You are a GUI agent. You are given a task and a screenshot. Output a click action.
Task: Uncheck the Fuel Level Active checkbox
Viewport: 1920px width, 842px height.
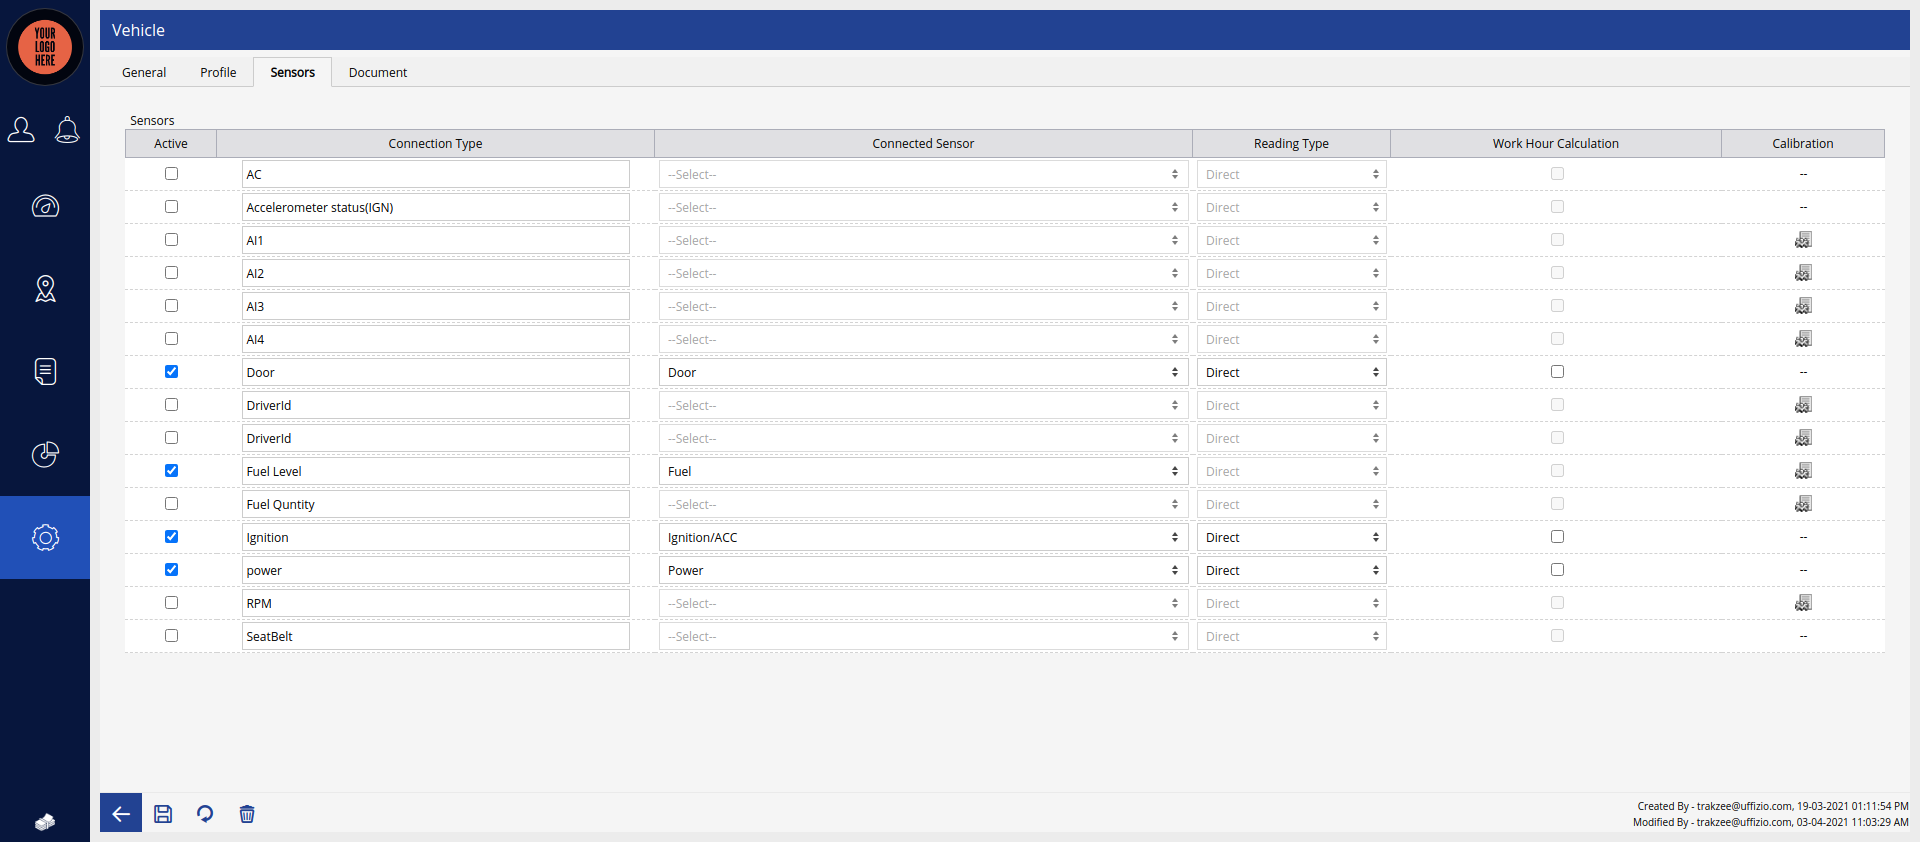point(171,471)
